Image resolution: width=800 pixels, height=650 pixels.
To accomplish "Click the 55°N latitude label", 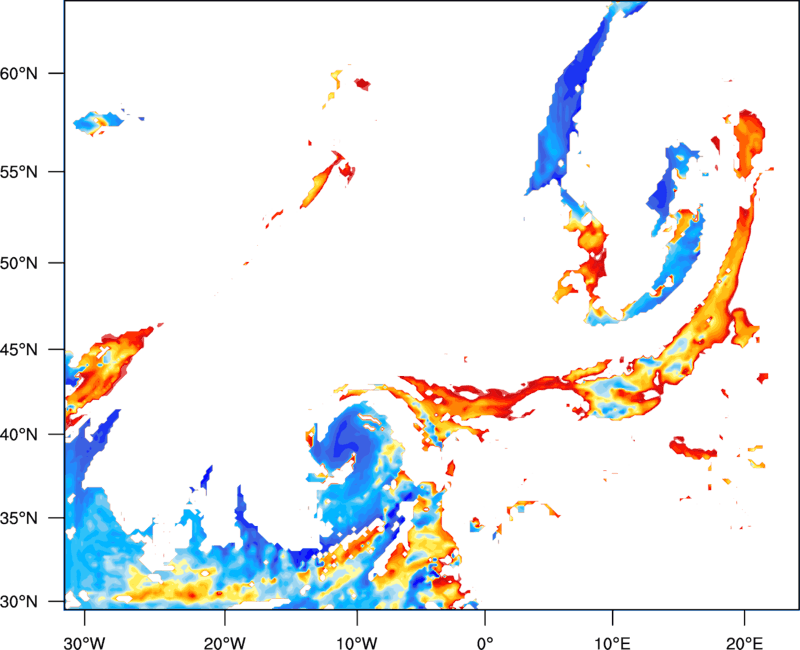I will (19, 171).
